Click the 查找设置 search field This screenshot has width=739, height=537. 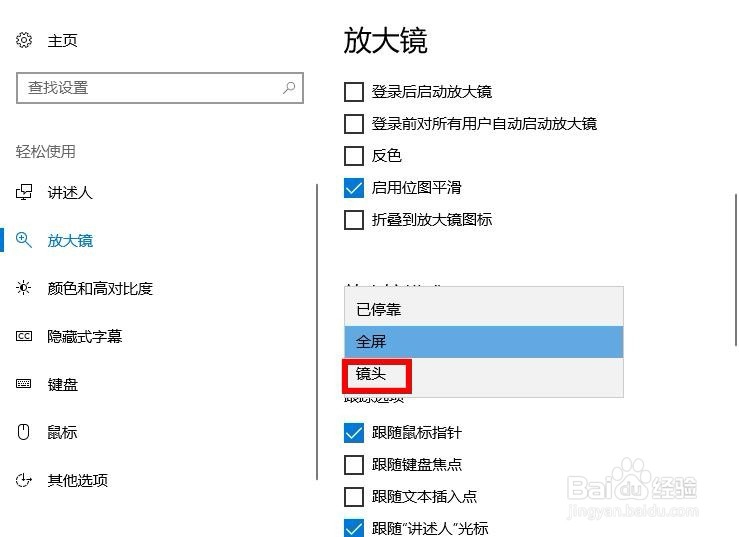pyautogui.click(x=160, y=88)
